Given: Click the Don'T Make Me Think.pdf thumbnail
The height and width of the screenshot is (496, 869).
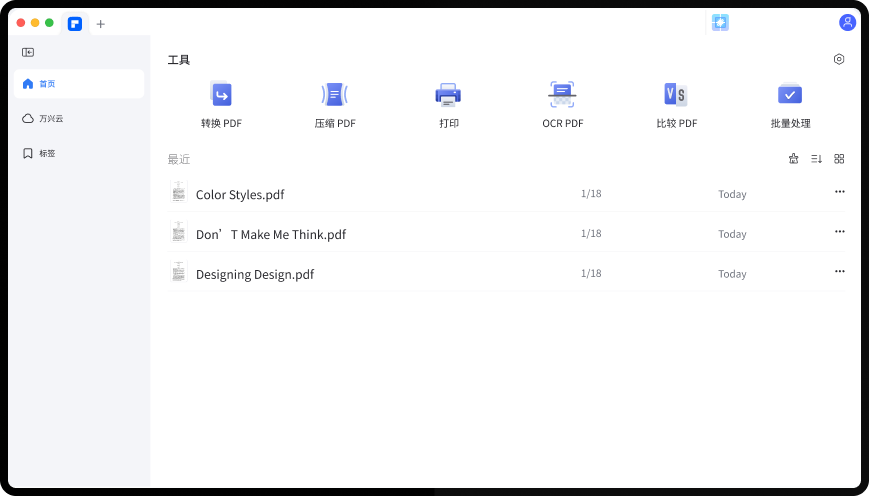Looking at the screenshot, I should (x=178, y=232).
